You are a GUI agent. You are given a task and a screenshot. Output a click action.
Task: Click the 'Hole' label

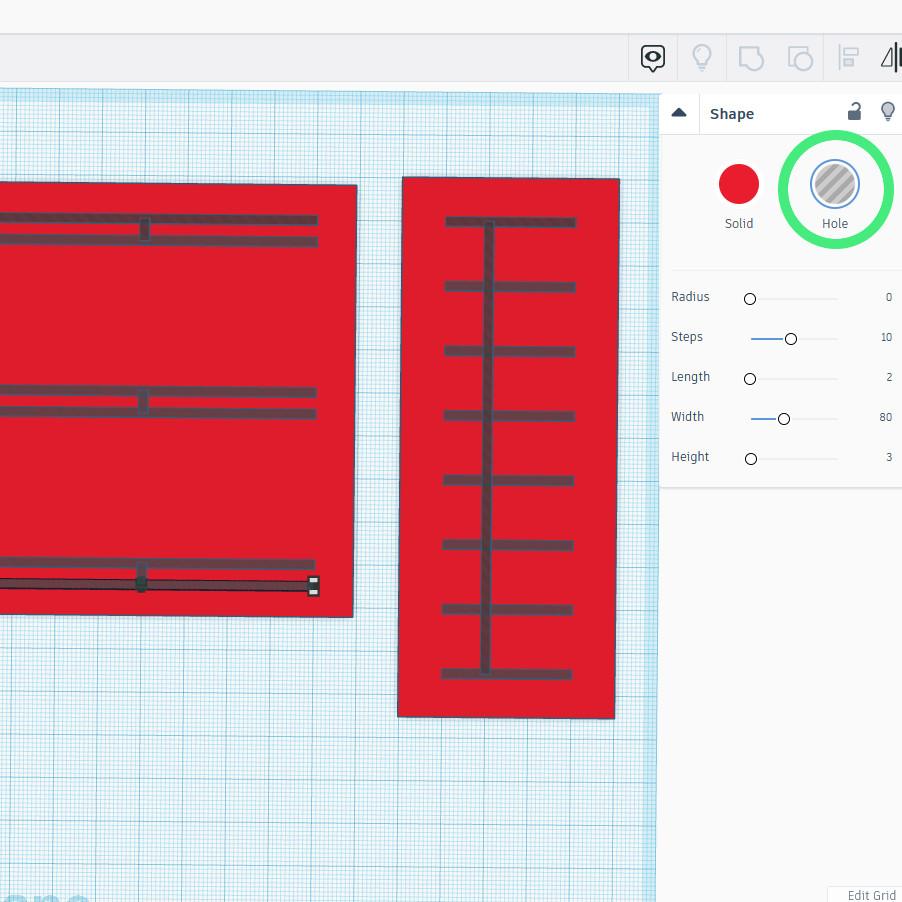pos(835,224)
